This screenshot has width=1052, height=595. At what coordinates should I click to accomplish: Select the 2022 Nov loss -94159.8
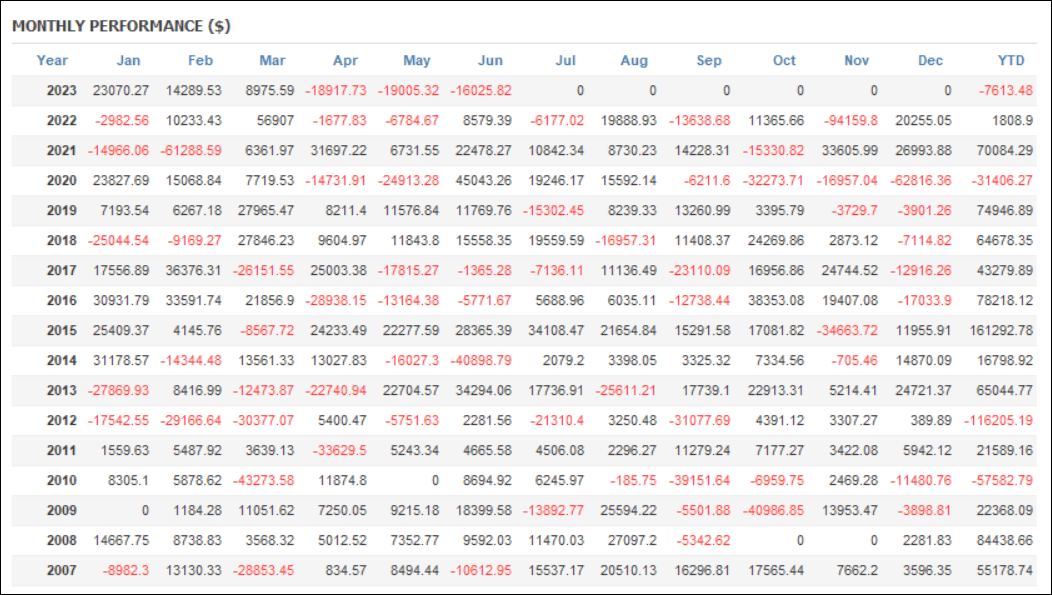coord(851,121)
